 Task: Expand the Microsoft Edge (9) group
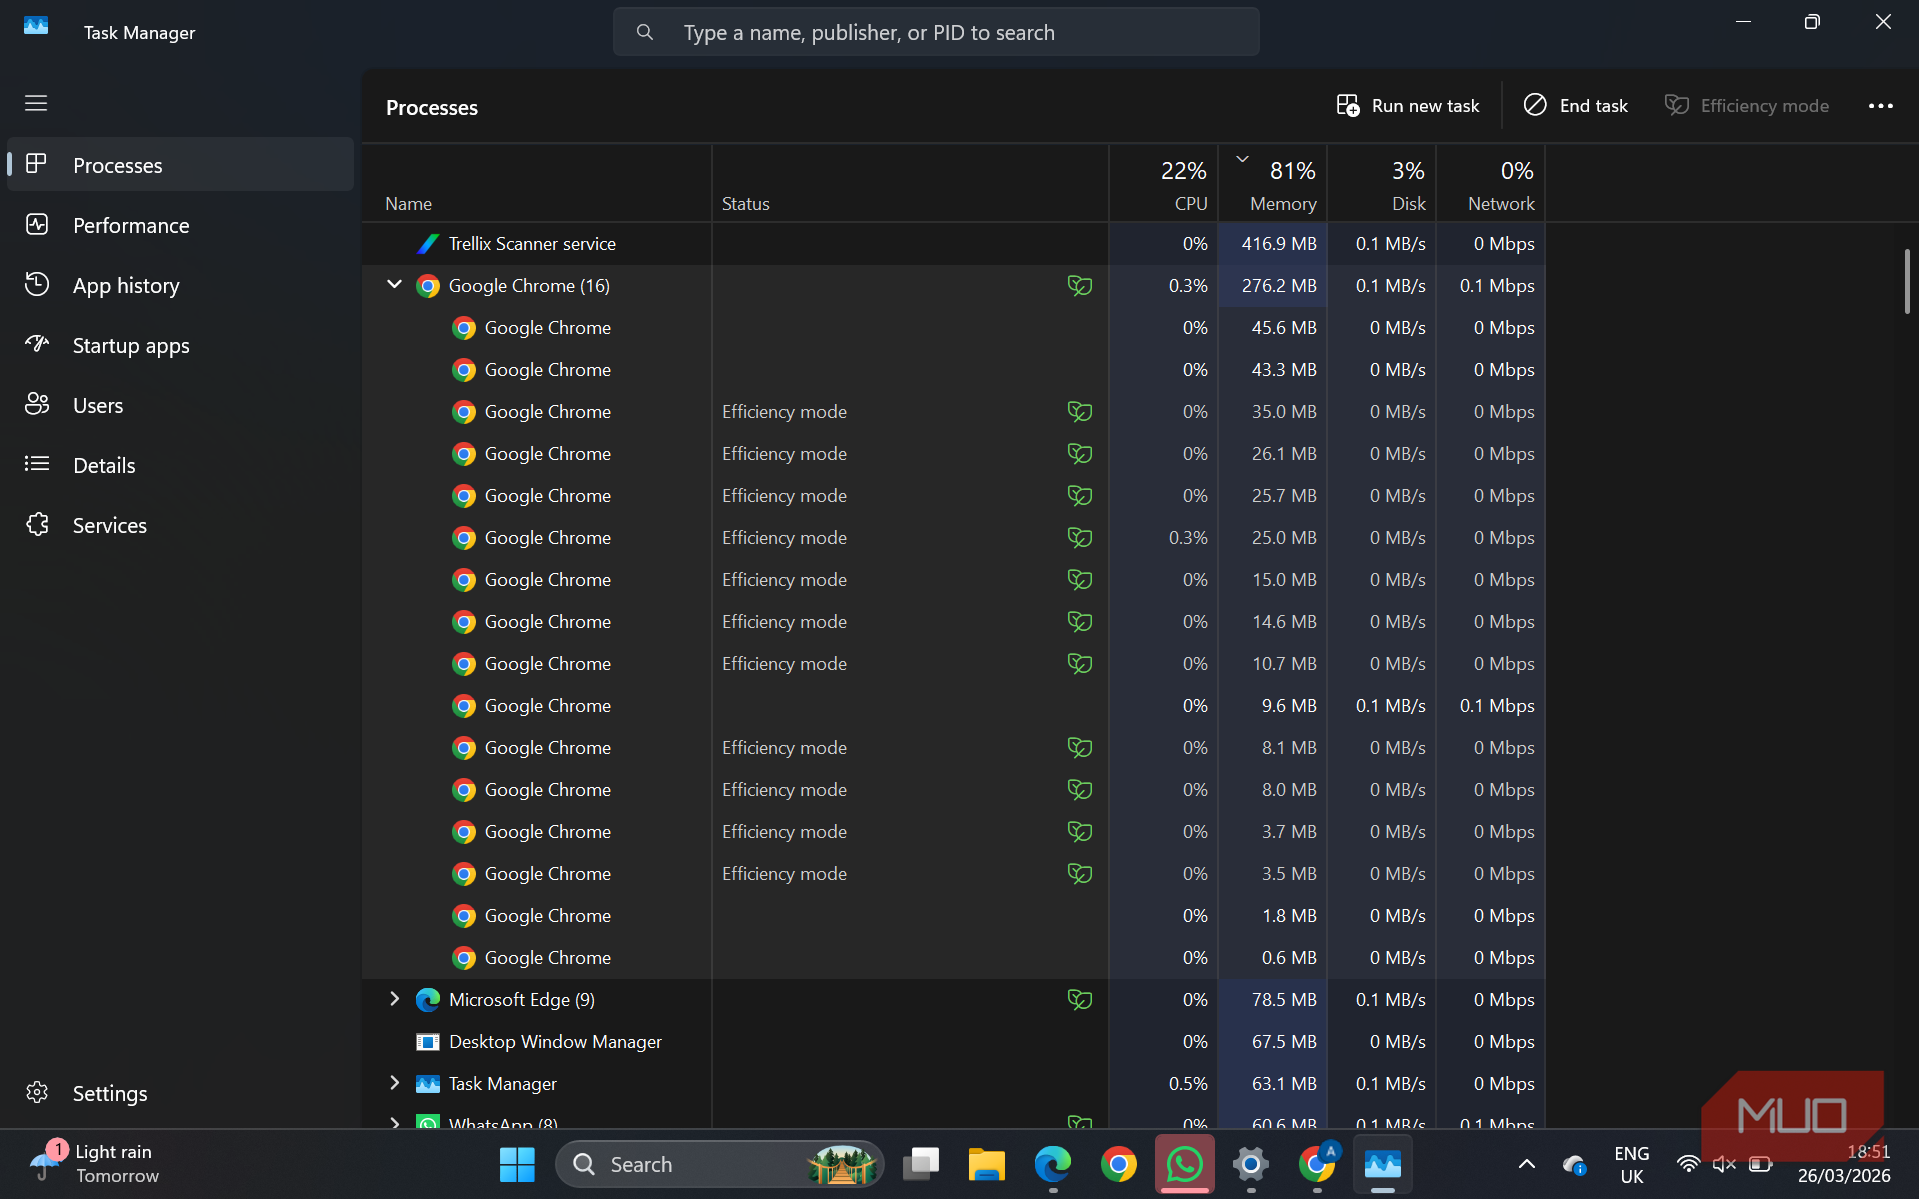pyautogui.click(x=395, y=999)
